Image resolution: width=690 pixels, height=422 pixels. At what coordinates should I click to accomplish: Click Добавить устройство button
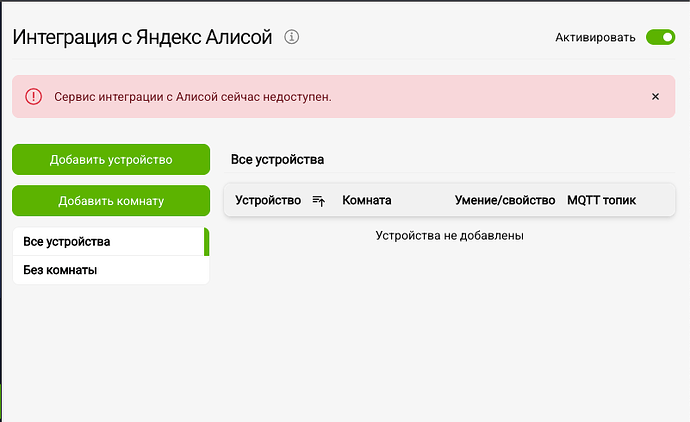point(111,159)
